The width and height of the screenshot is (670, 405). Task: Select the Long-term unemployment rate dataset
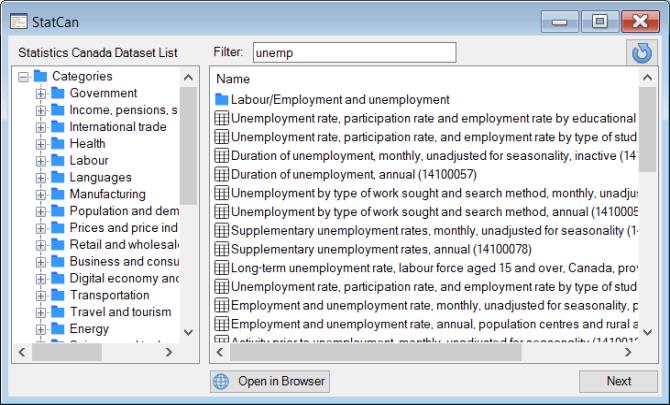point(430,267)
